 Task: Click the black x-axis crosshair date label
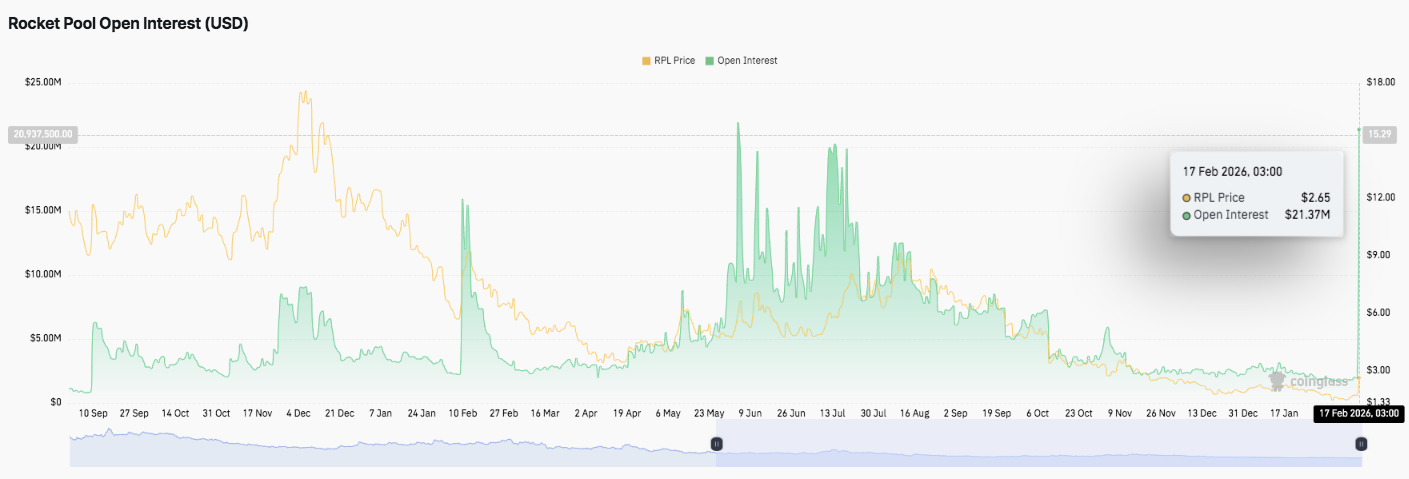click(1357, 413)
